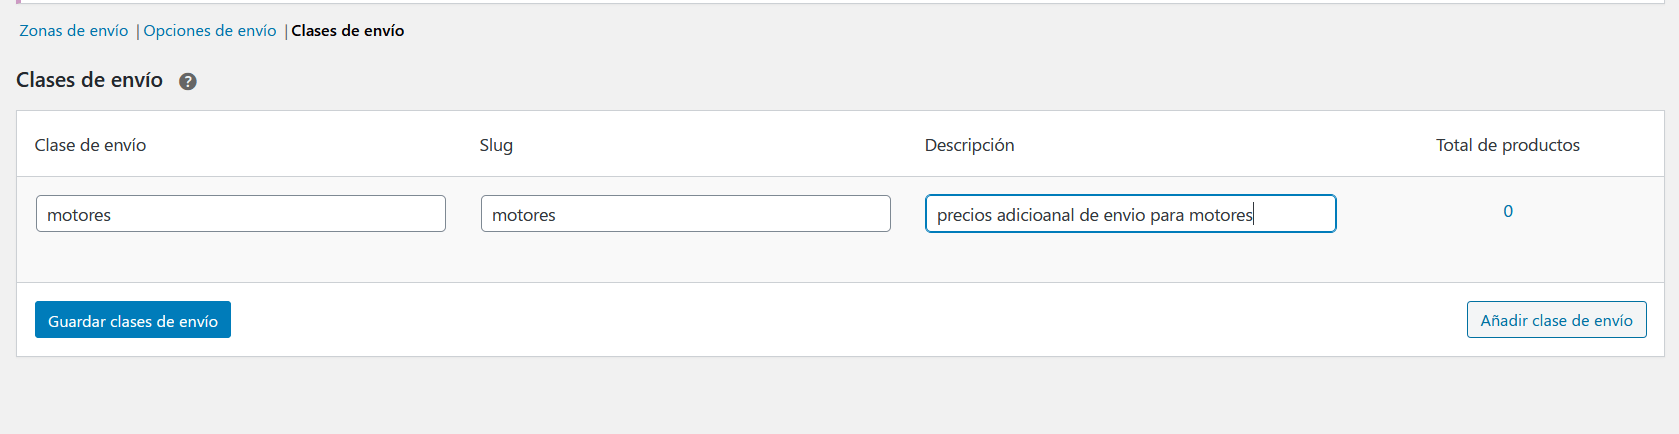Click the empty gray page background below the table

840,396
